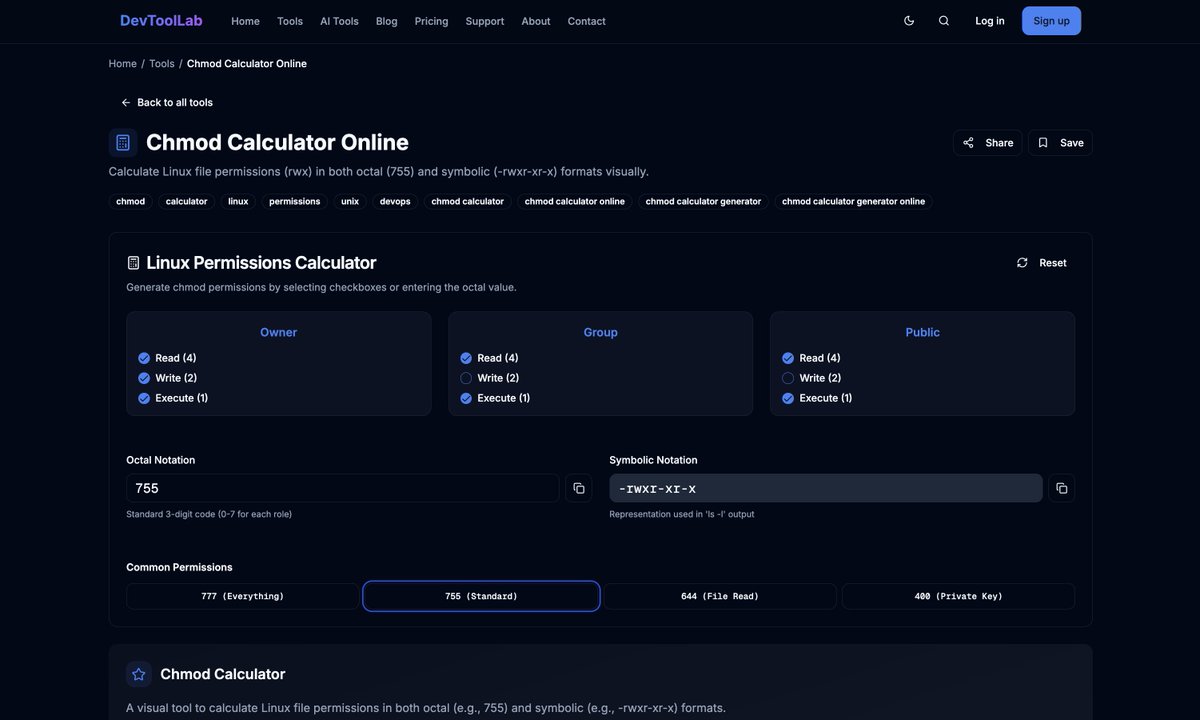This screenshot has height=720, width=1200.
Task: Click the chmod calculator online tag
Action: [575, 202]
